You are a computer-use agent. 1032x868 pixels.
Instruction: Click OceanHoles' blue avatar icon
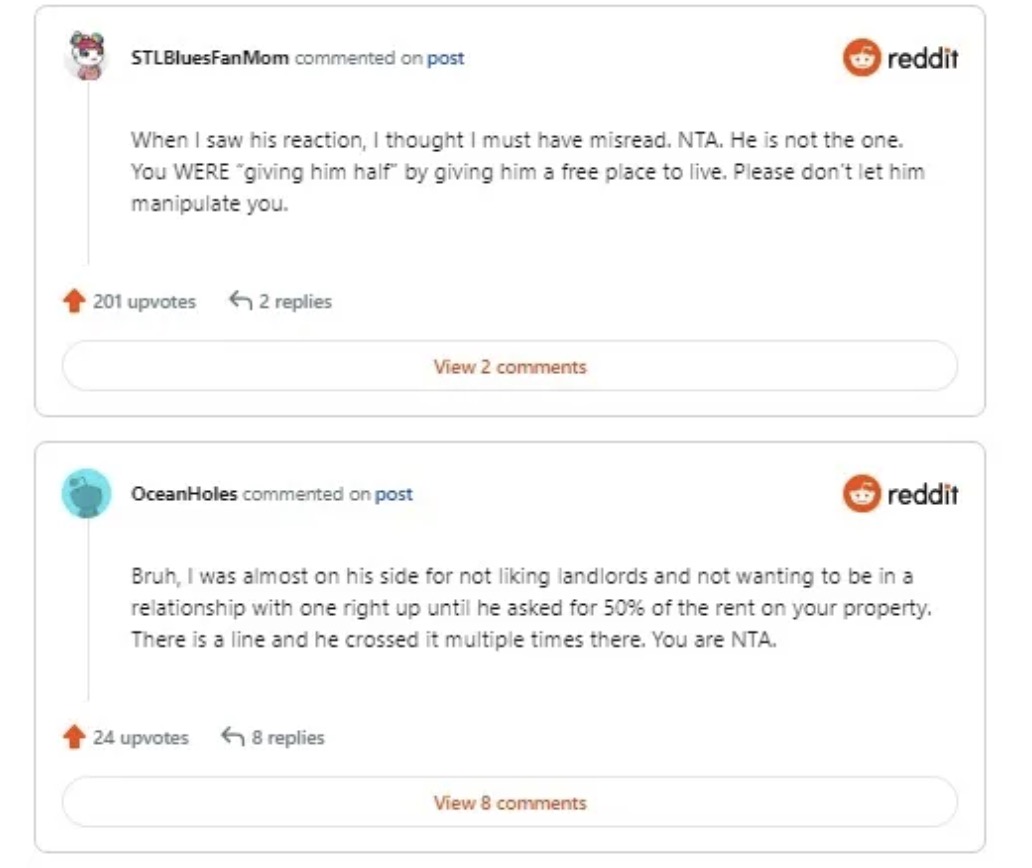pos(87,493)
